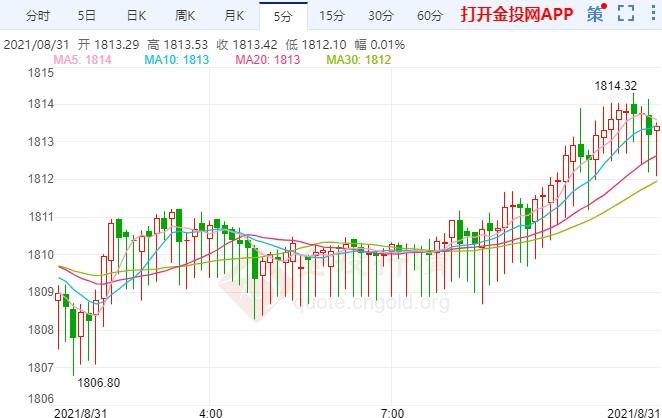The image size is (662, 418).
Task: Click the 1814.32 high price marker
Action: (616, 86)
